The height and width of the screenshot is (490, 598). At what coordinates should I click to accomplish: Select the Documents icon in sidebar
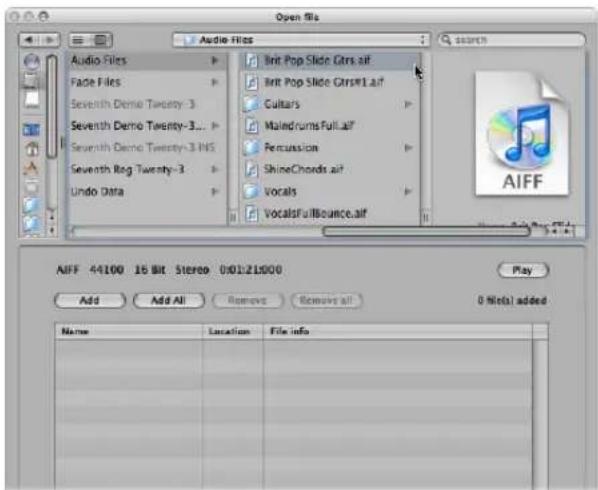click(x=32, y=187)
